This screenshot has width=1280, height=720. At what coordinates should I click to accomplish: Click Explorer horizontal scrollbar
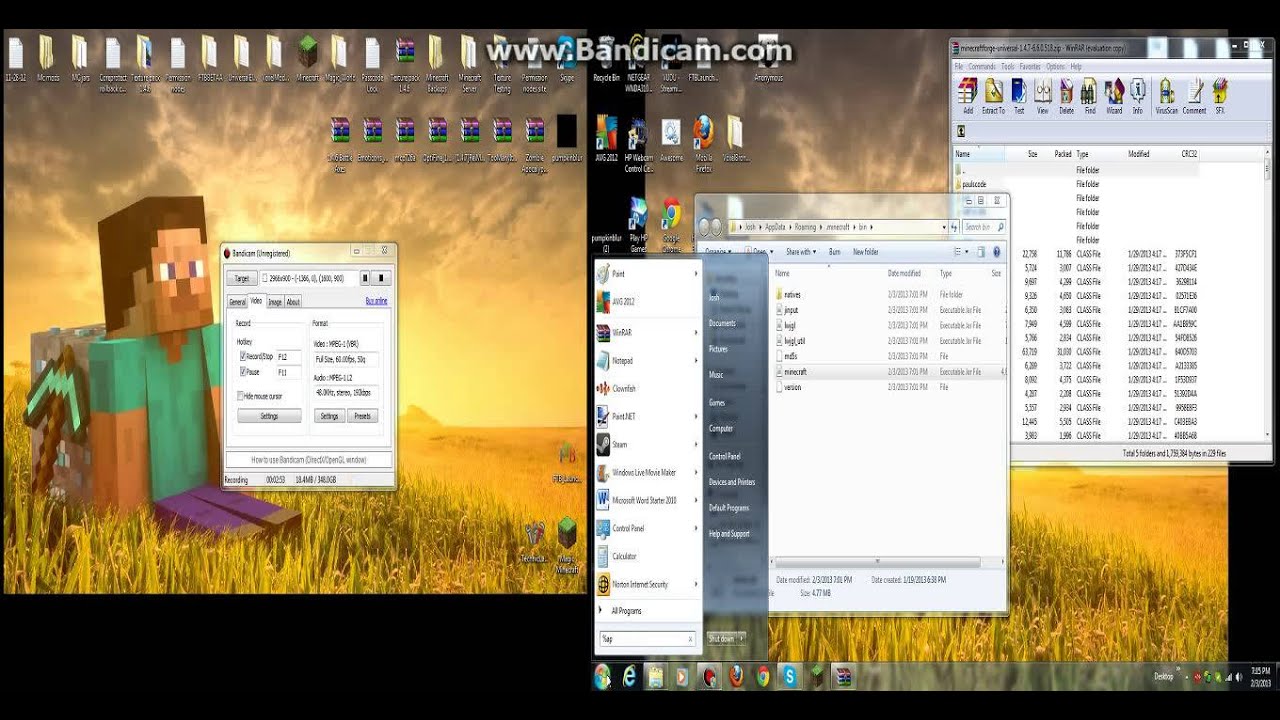coord(877,562)
